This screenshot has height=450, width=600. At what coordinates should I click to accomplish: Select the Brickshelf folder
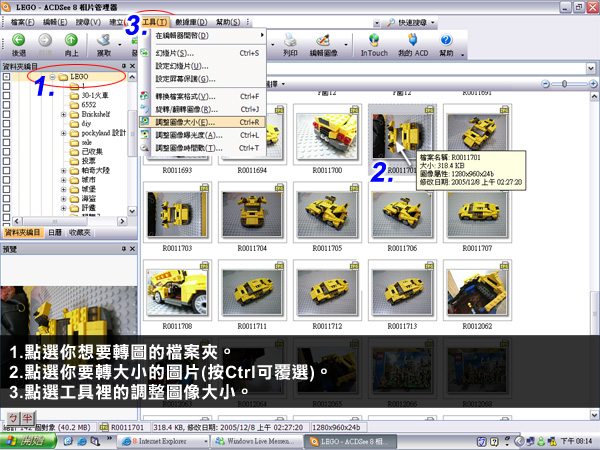coord(96,114)
